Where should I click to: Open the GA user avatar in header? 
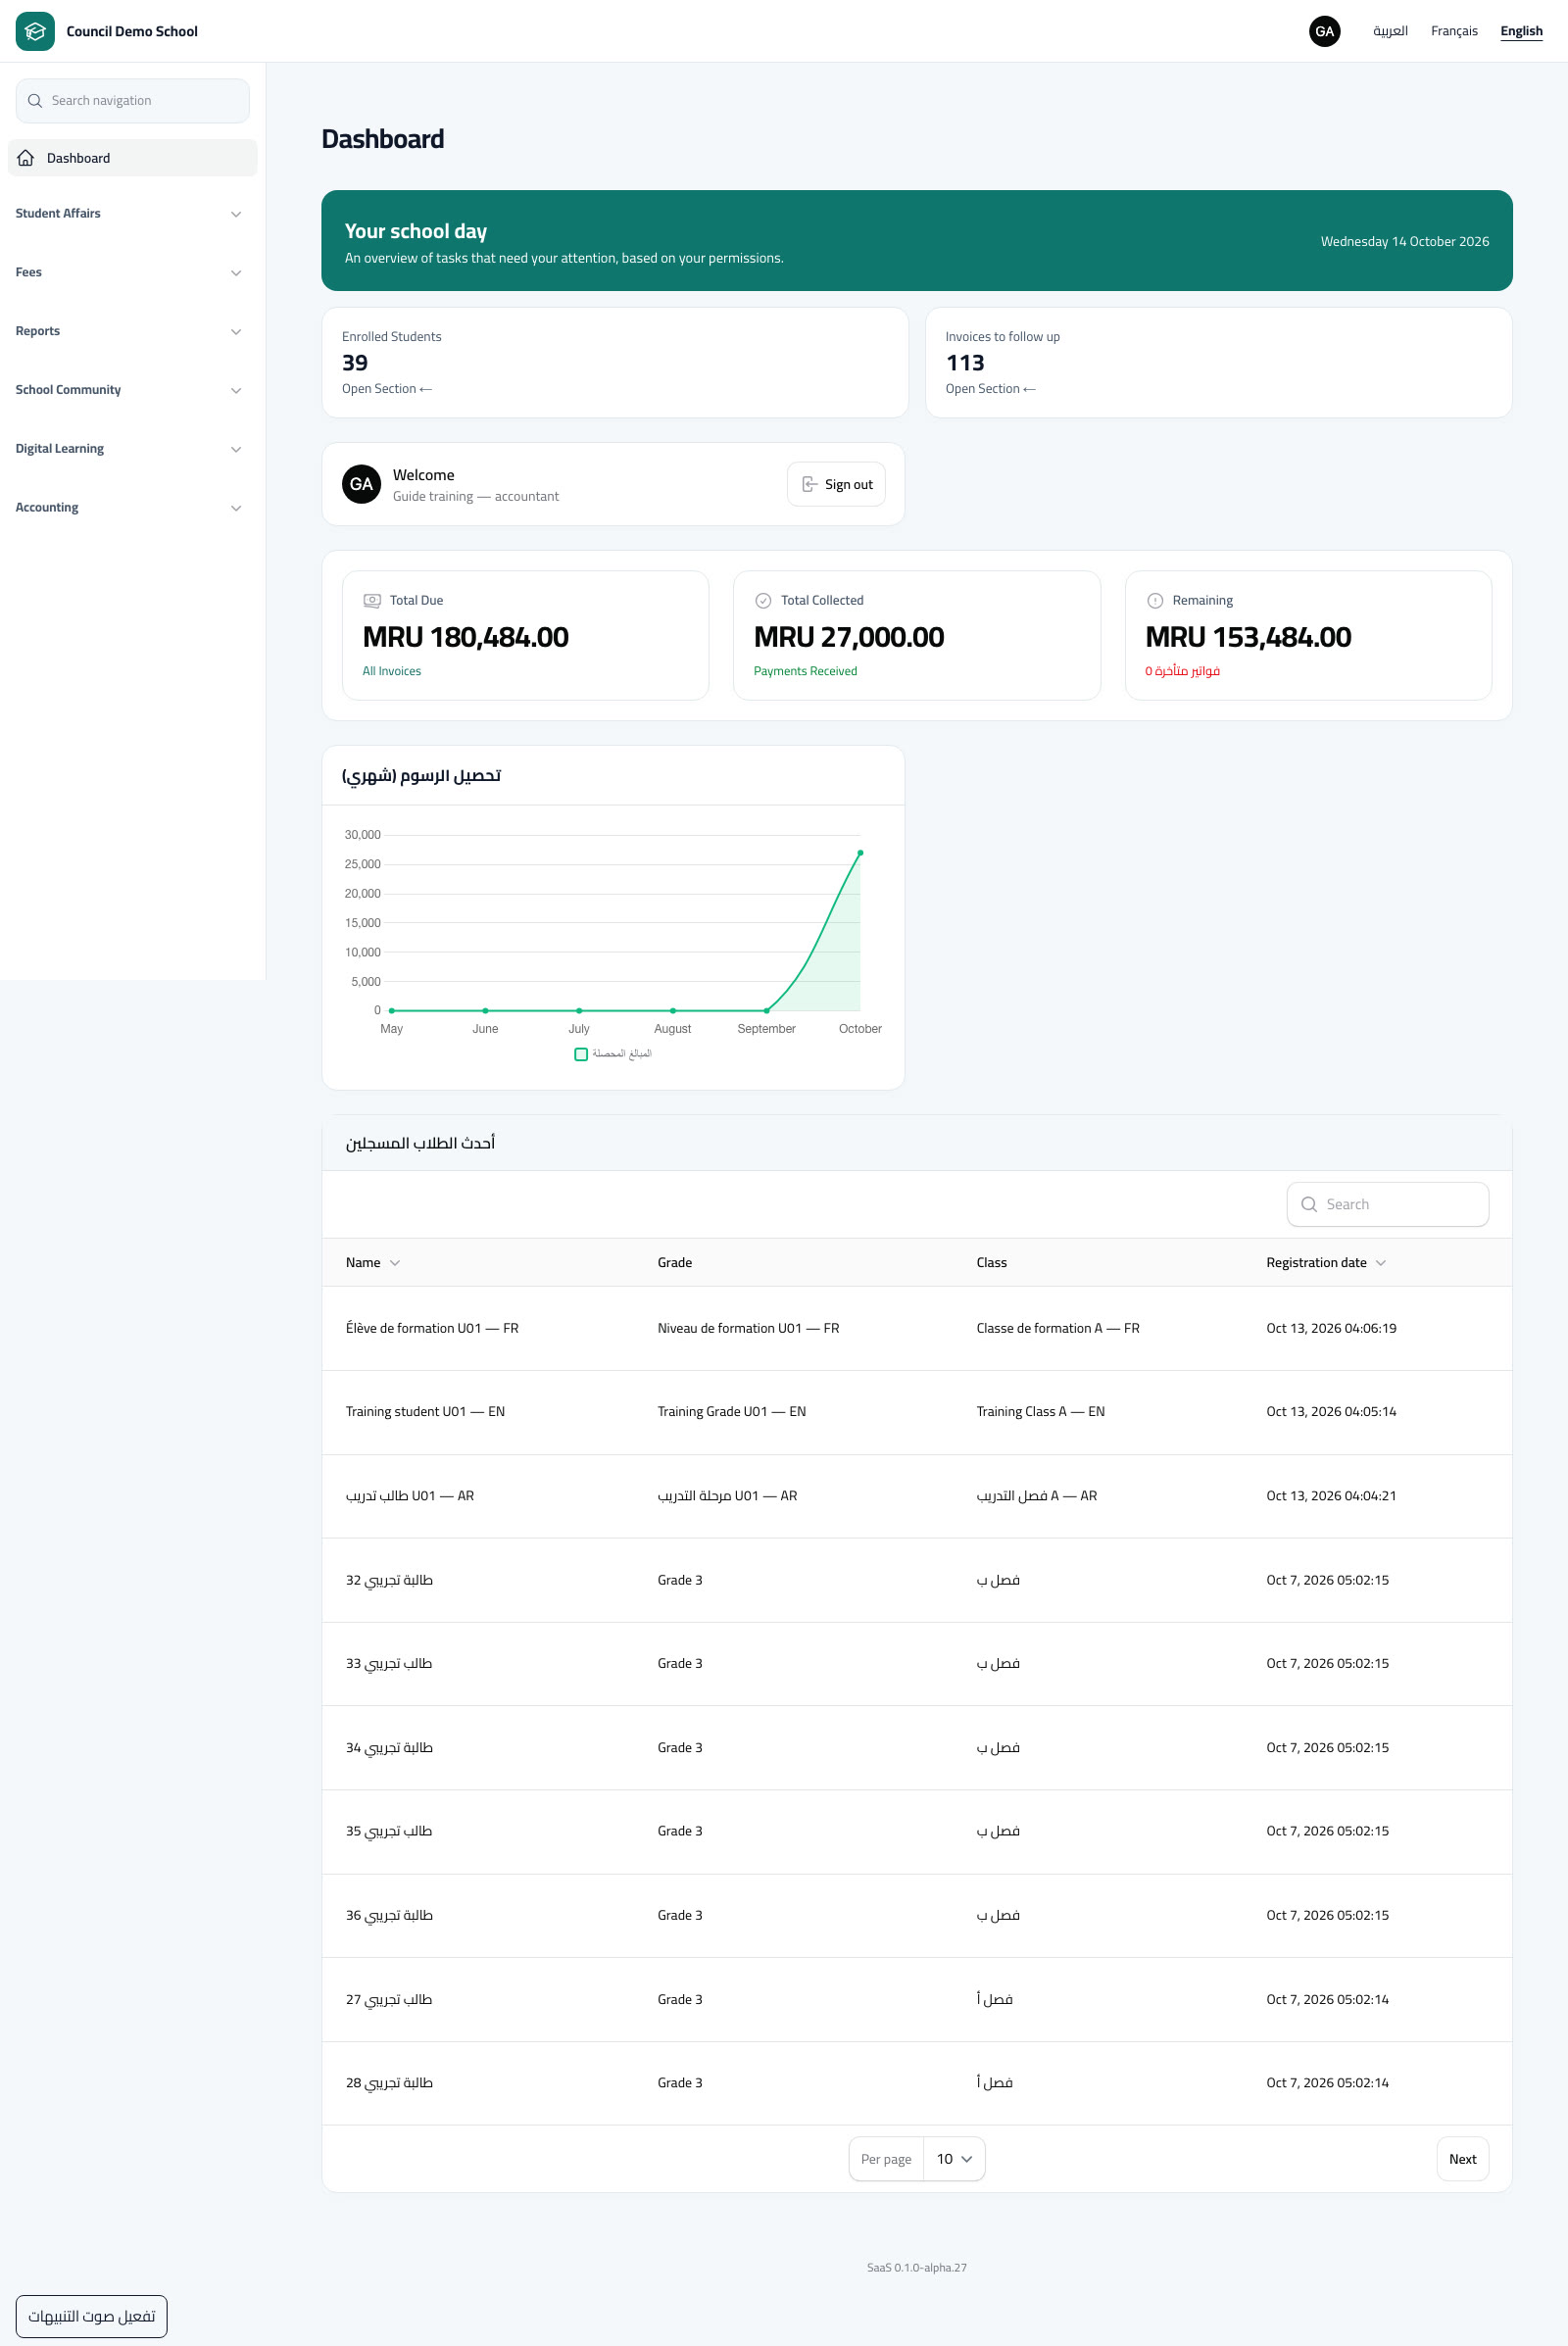(1324, 31)
